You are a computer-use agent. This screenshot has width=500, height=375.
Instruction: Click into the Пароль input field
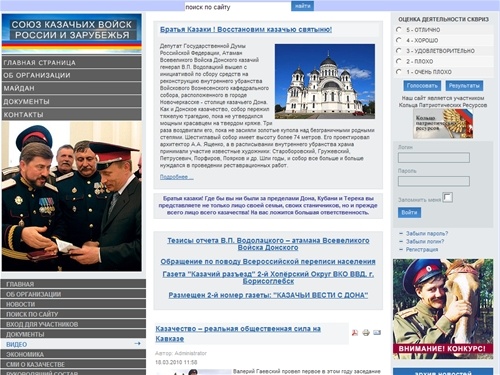[x=434, y=181]
